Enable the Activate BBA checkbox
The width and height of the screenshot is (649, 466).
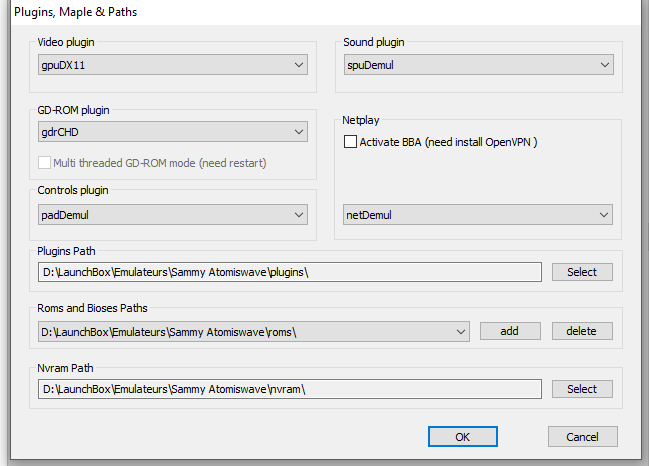[x=350, y=142]
